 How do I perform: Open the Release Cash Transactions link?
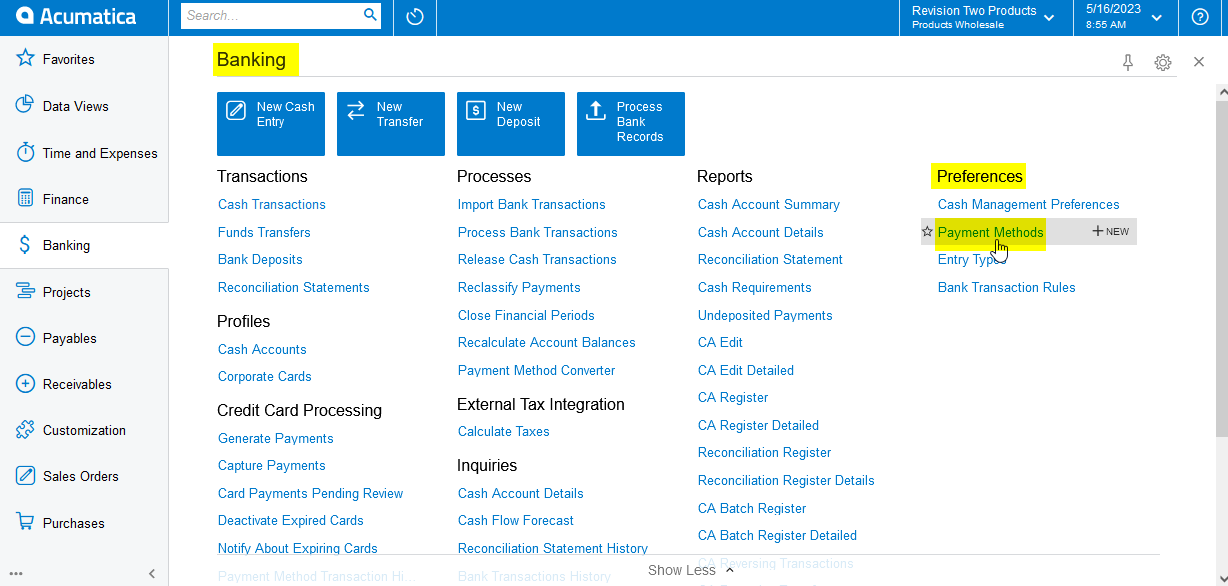point(537,259)
